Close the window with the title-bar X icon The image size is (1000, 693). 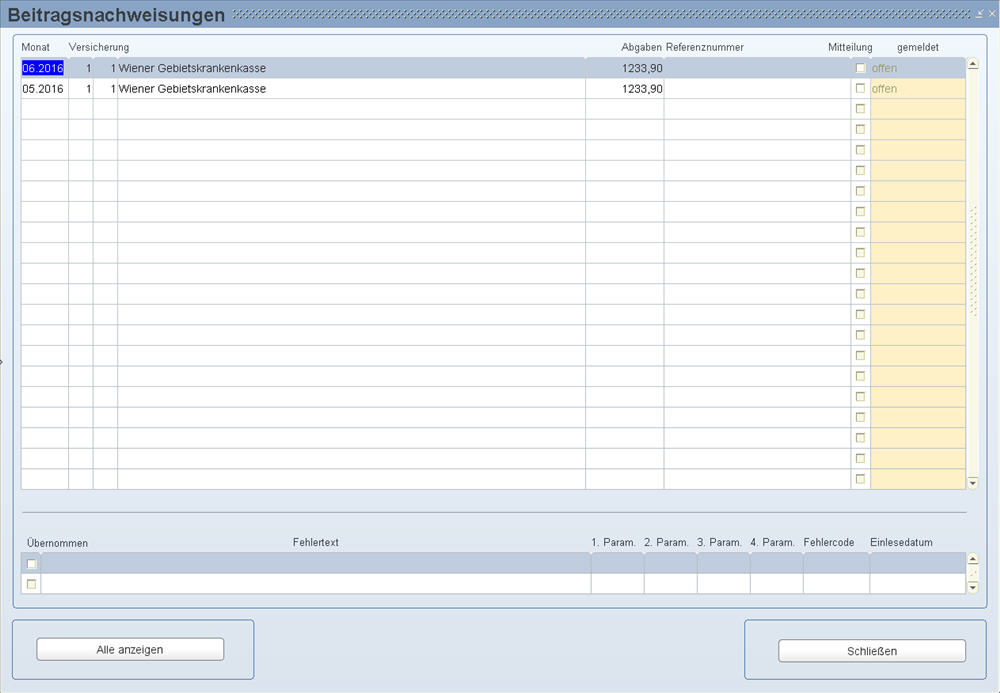click(x=991, y=13)
